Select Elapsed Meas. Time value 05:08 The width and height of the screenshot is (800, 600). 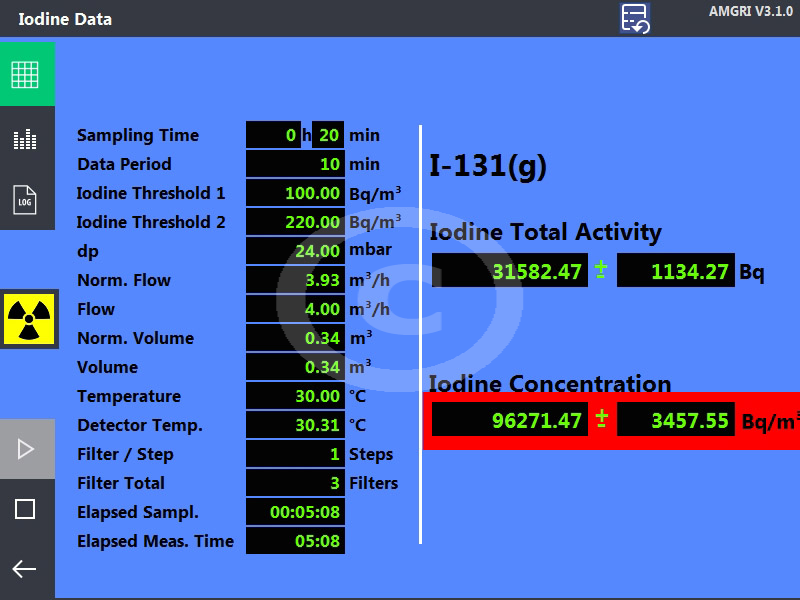(x=295, y=541)
